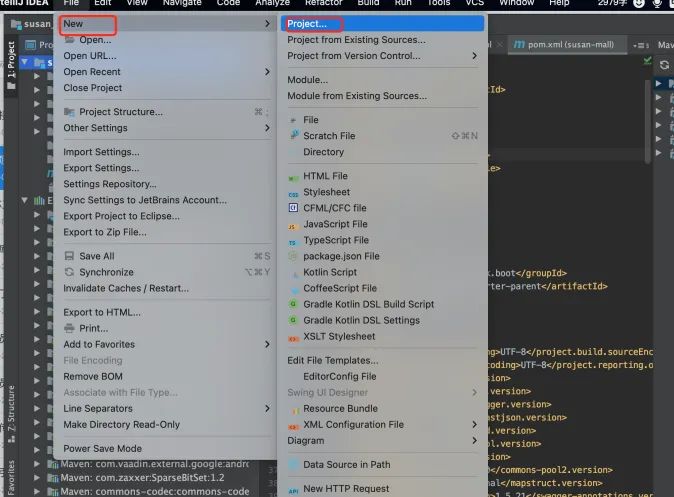Click the Data Source in Path icon
This screenshot has height=497, width=674.
coord(293,465)
